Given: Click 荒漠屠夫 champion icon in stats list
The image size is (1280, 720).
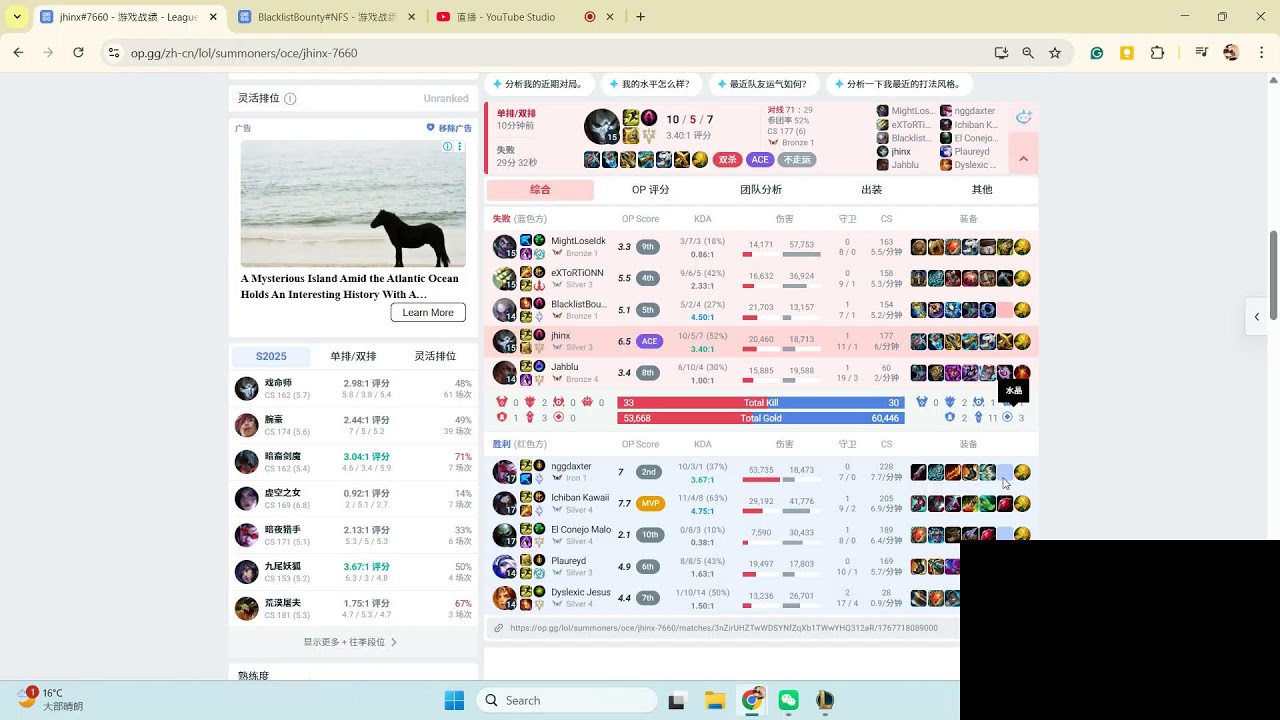Looking at the screenshot, I should pyautogui.click(x=247, y=609).
